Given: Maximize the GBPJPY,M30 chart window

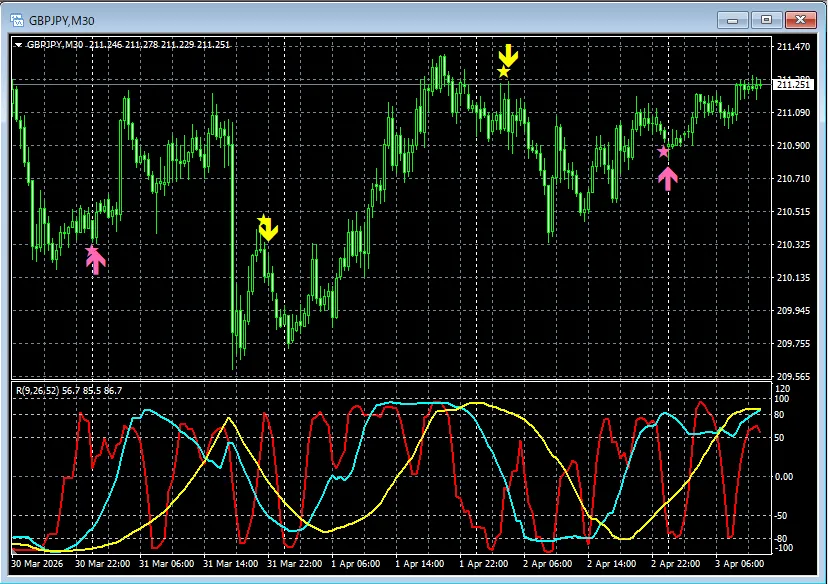Looking at the screenshot, I should 766,21.
